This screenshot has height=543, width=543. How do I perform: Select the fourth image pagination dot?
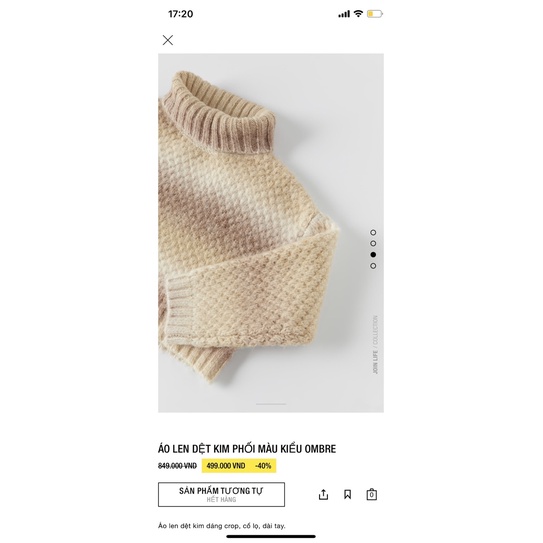point(373,266)
